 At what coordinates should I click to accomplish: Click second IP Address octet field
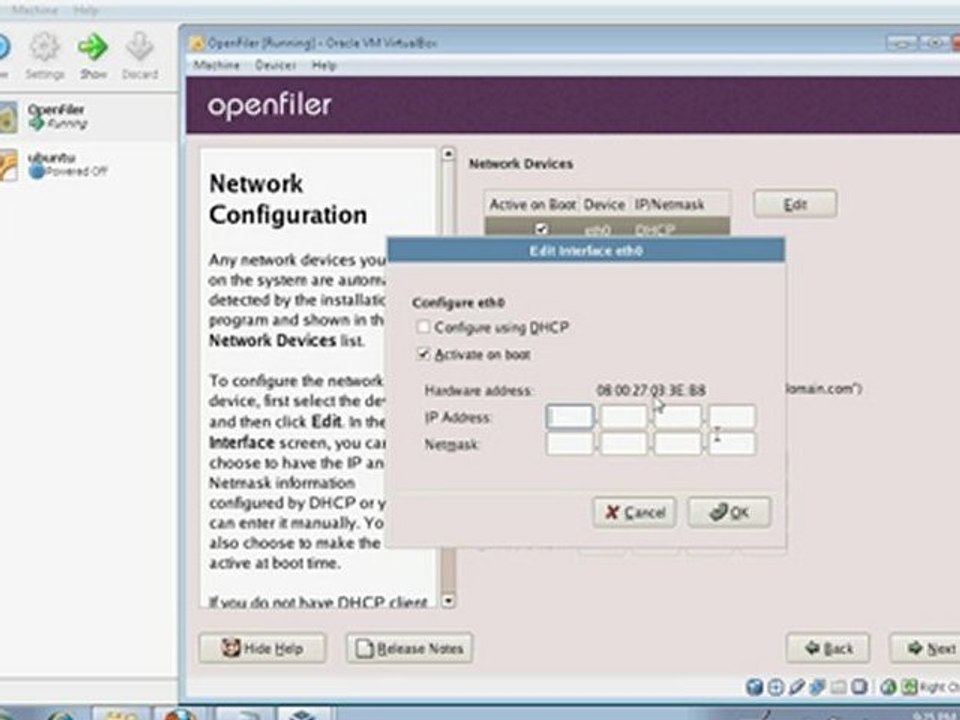pyautogui.click(x=623, y=417)
